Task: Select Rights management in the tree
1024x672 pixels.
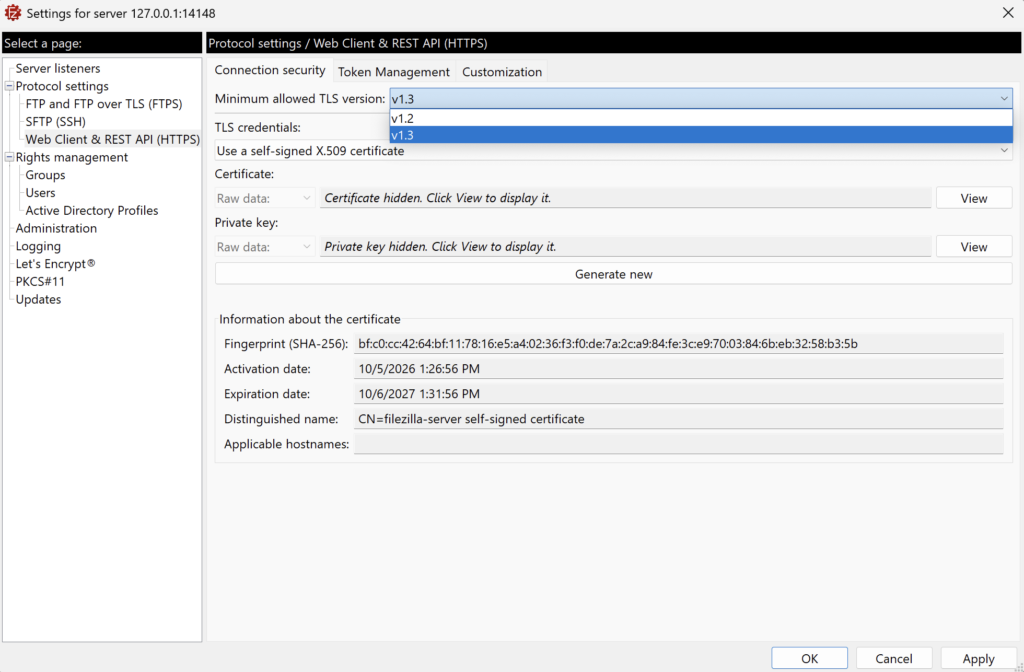Action: 72,157
